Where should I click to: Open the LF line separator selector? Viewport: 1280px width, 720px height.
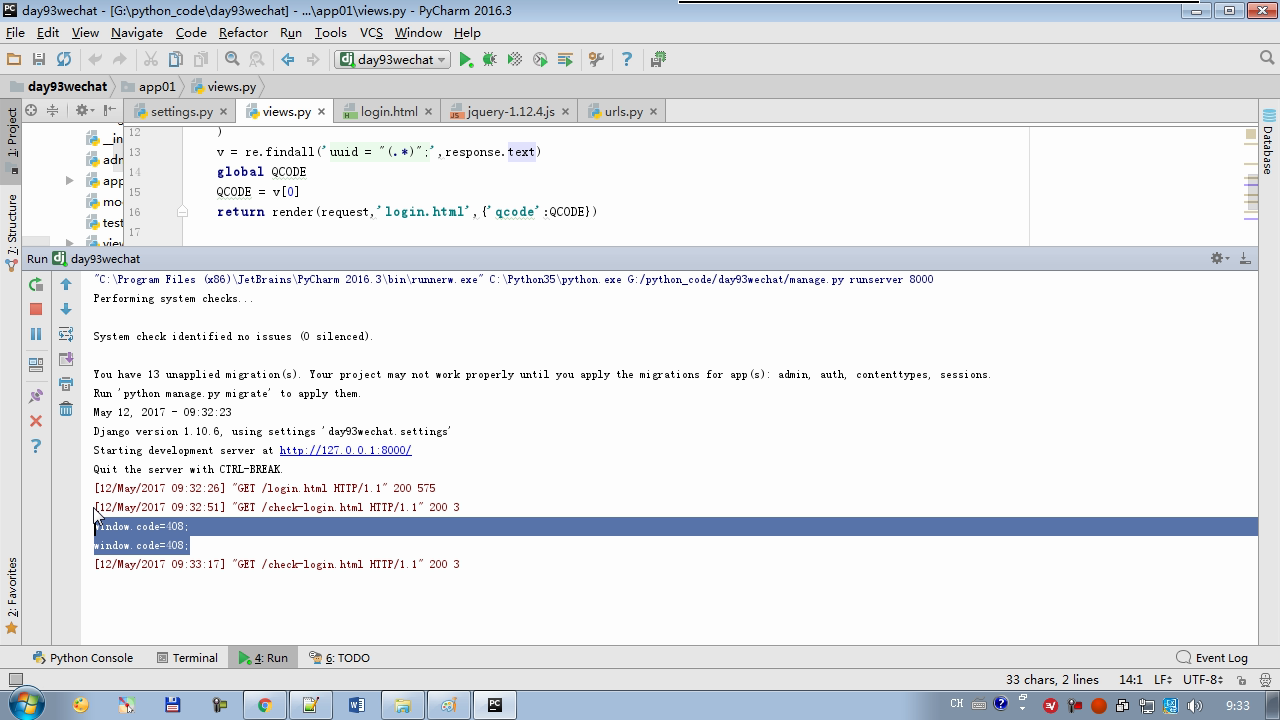1165,680
